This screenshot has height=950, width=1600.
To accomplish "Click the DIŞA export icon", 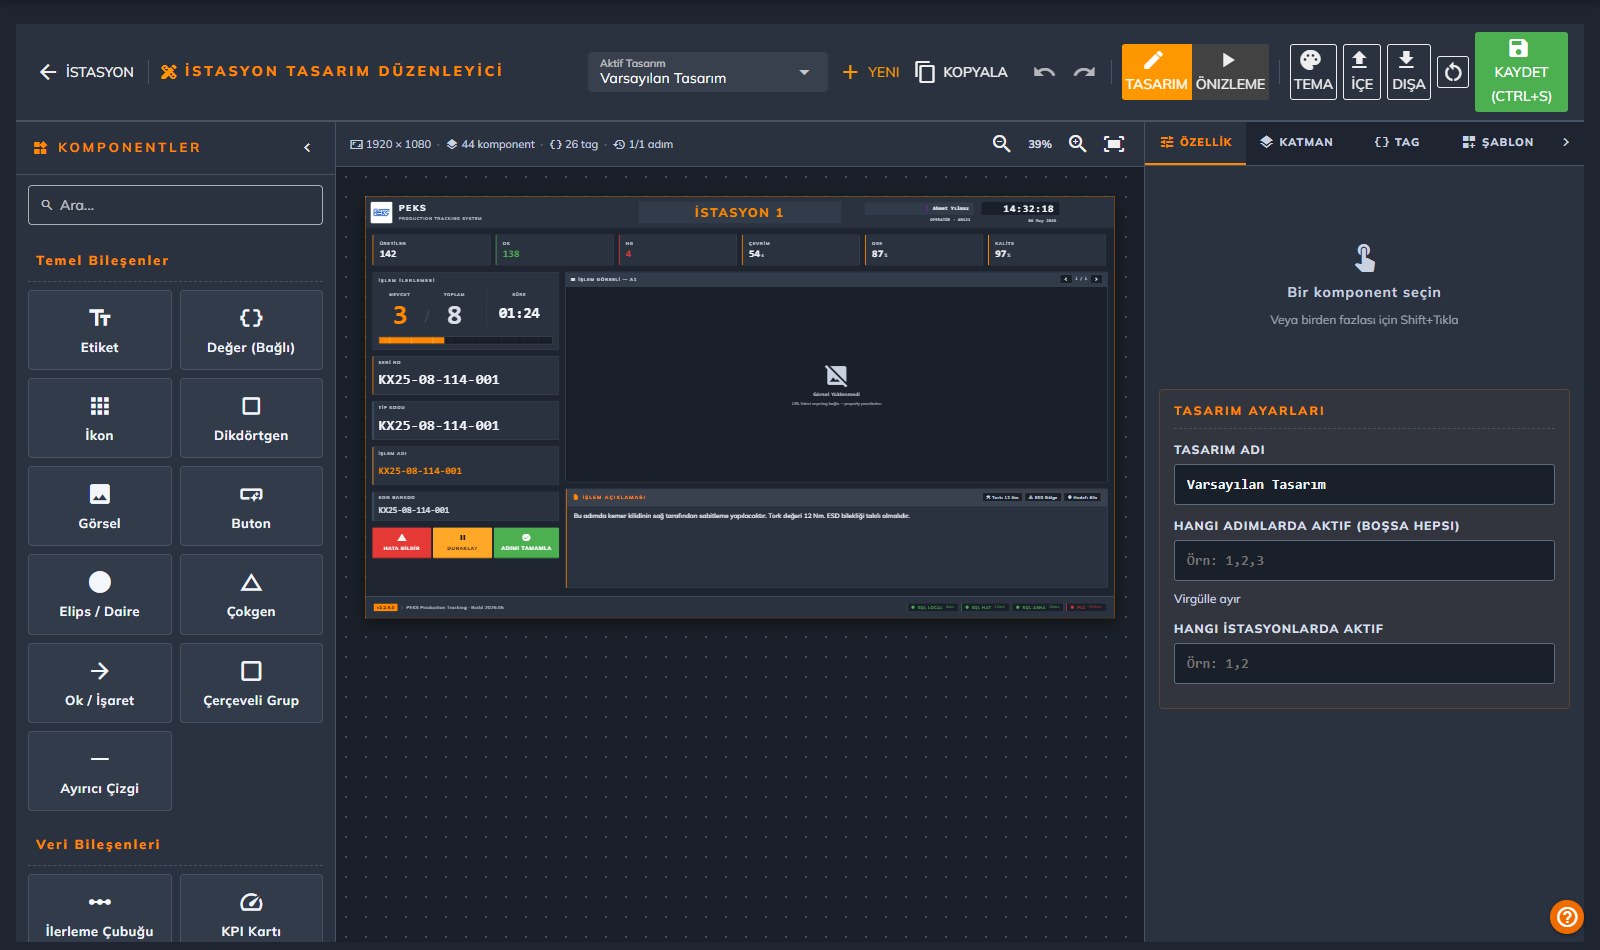I will pos(1408,71).
